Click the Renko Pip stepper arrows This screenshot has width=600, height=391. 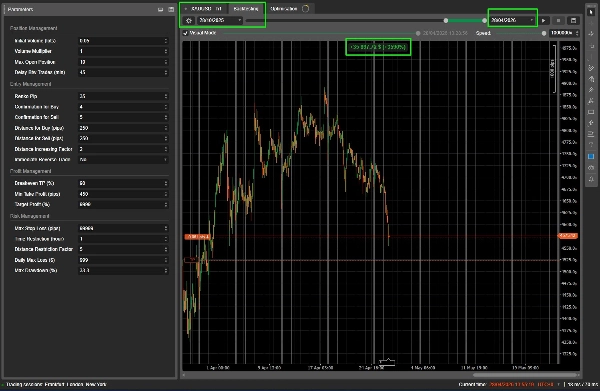[x=166, y=96]
